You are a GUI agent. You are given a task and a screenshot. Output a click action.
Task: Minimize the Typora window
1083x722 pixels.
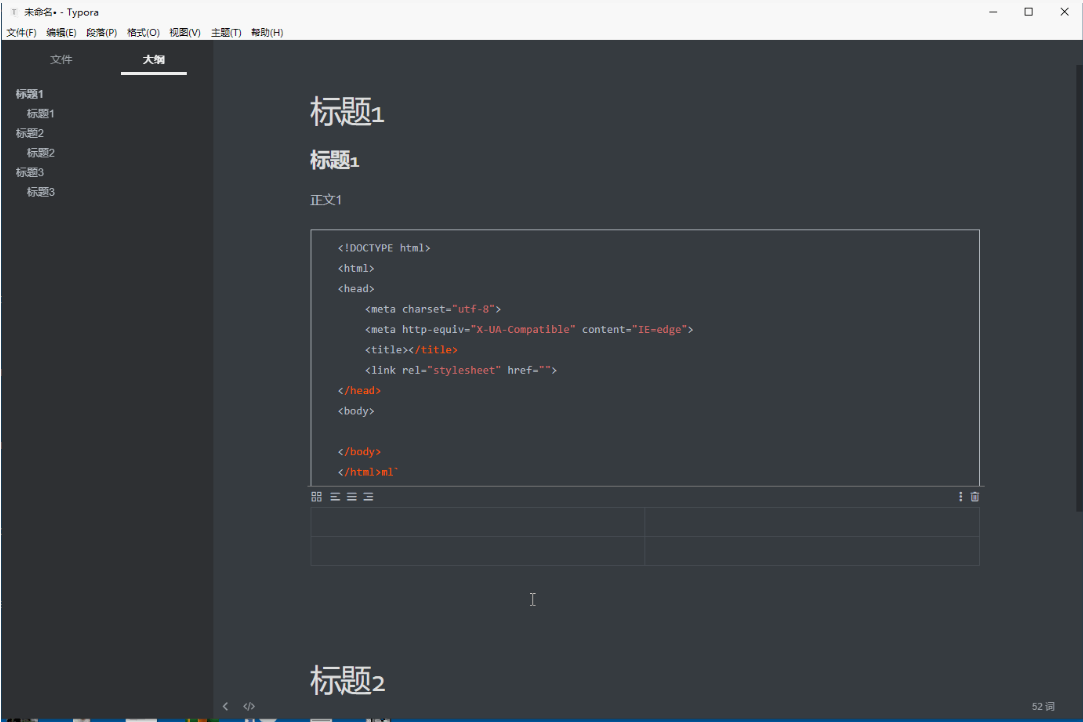pyautogui.click(x=993, y=12)
